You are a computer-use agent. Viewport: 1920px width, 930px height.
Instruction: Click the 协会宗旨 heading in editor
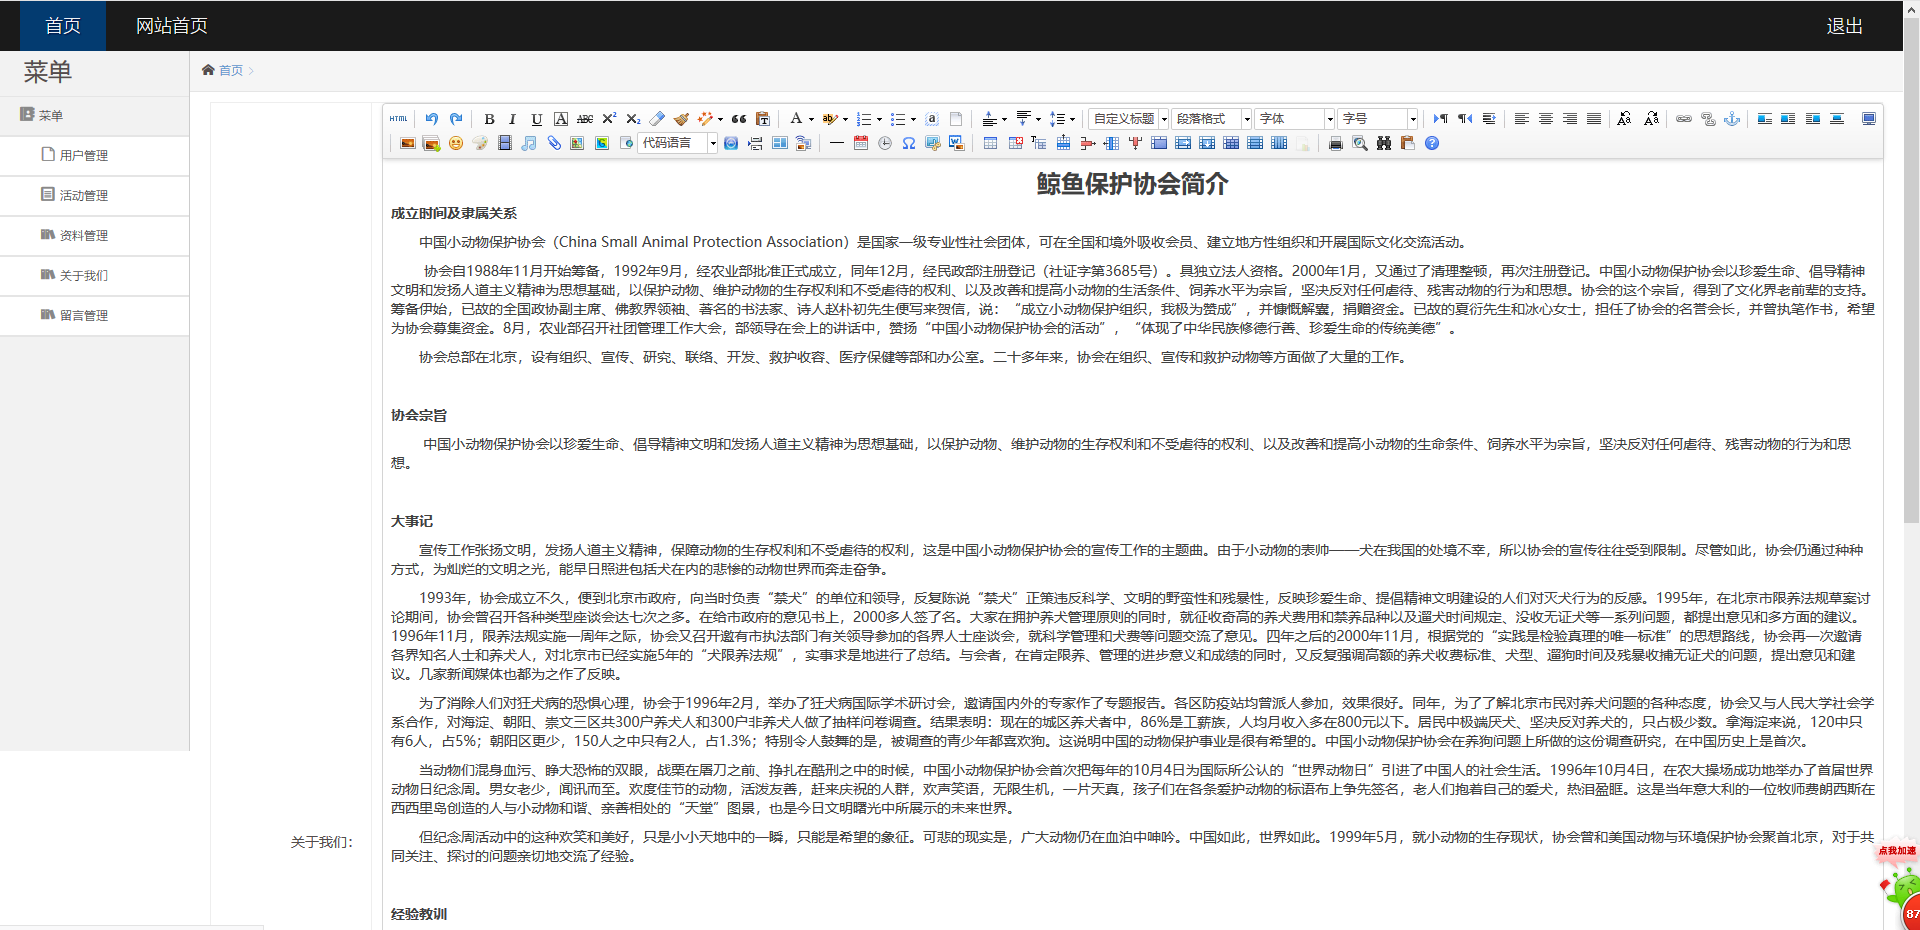click(x=419, y=415)
